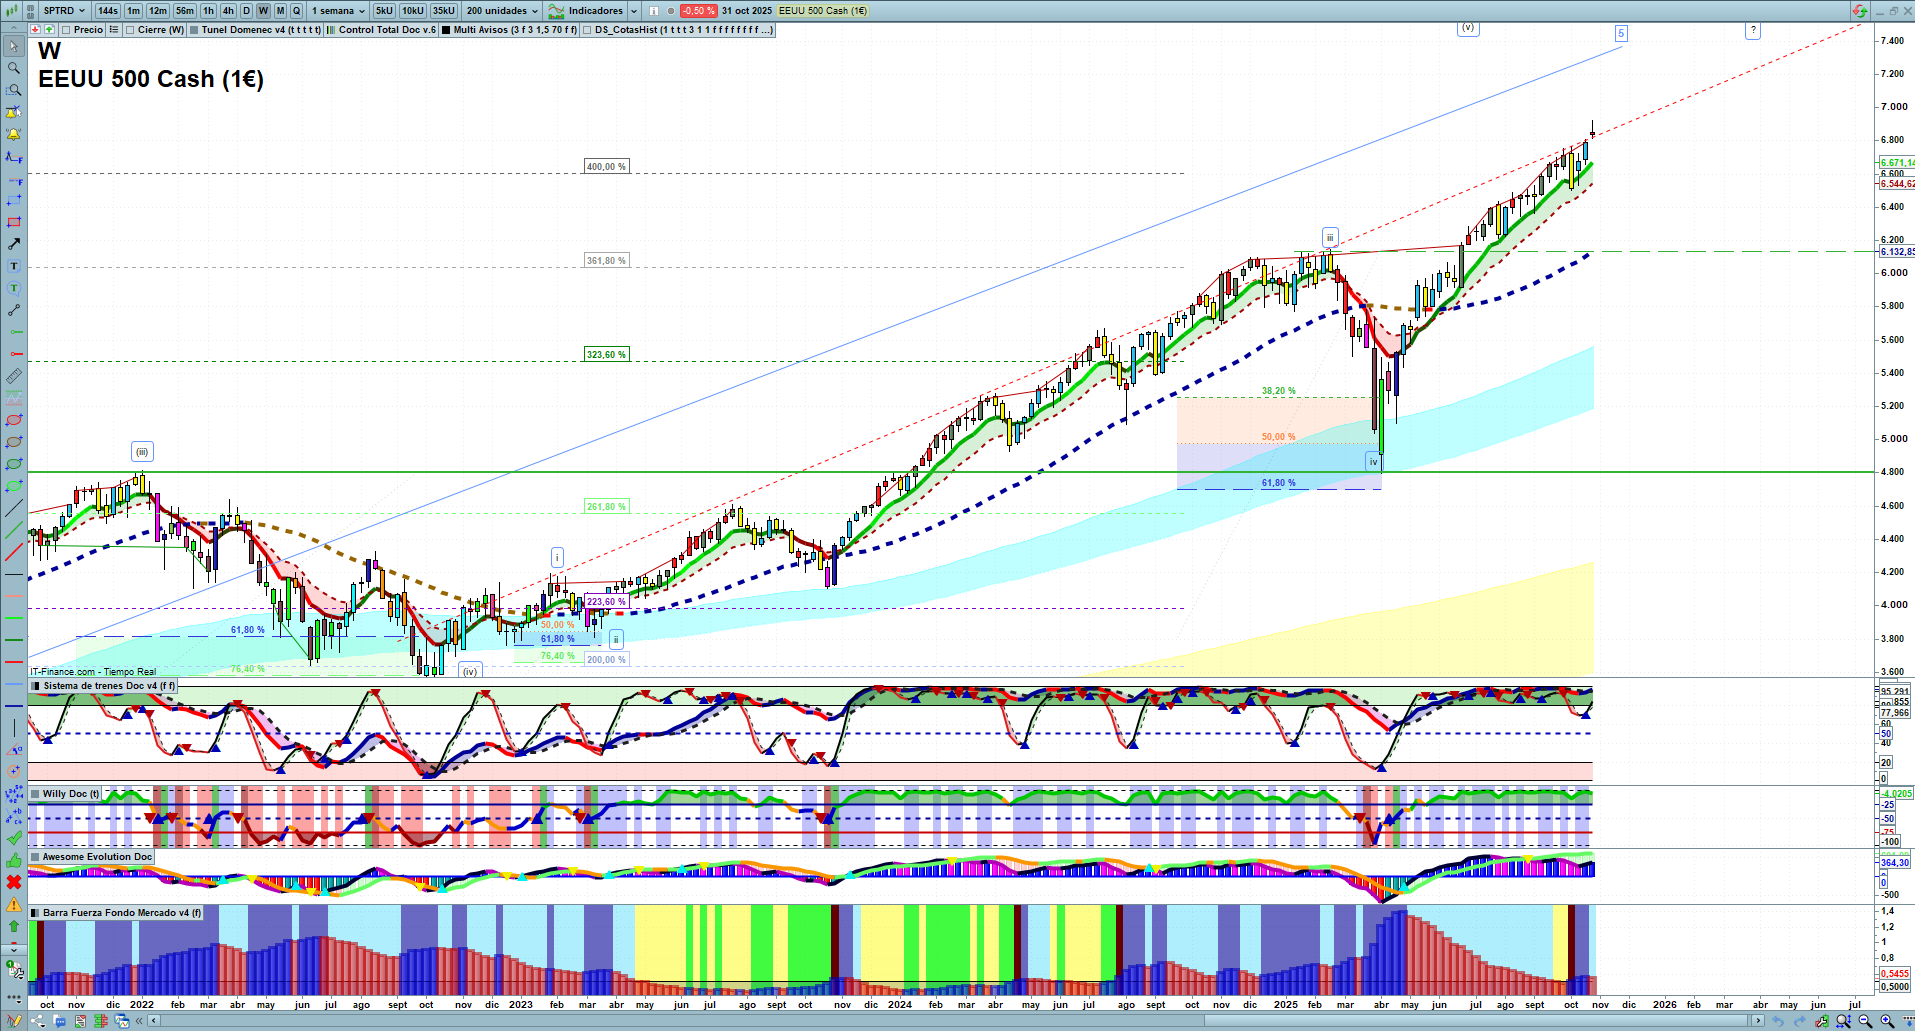
Task: Click the 12m timeframe button
Action: tap(158, 11)
